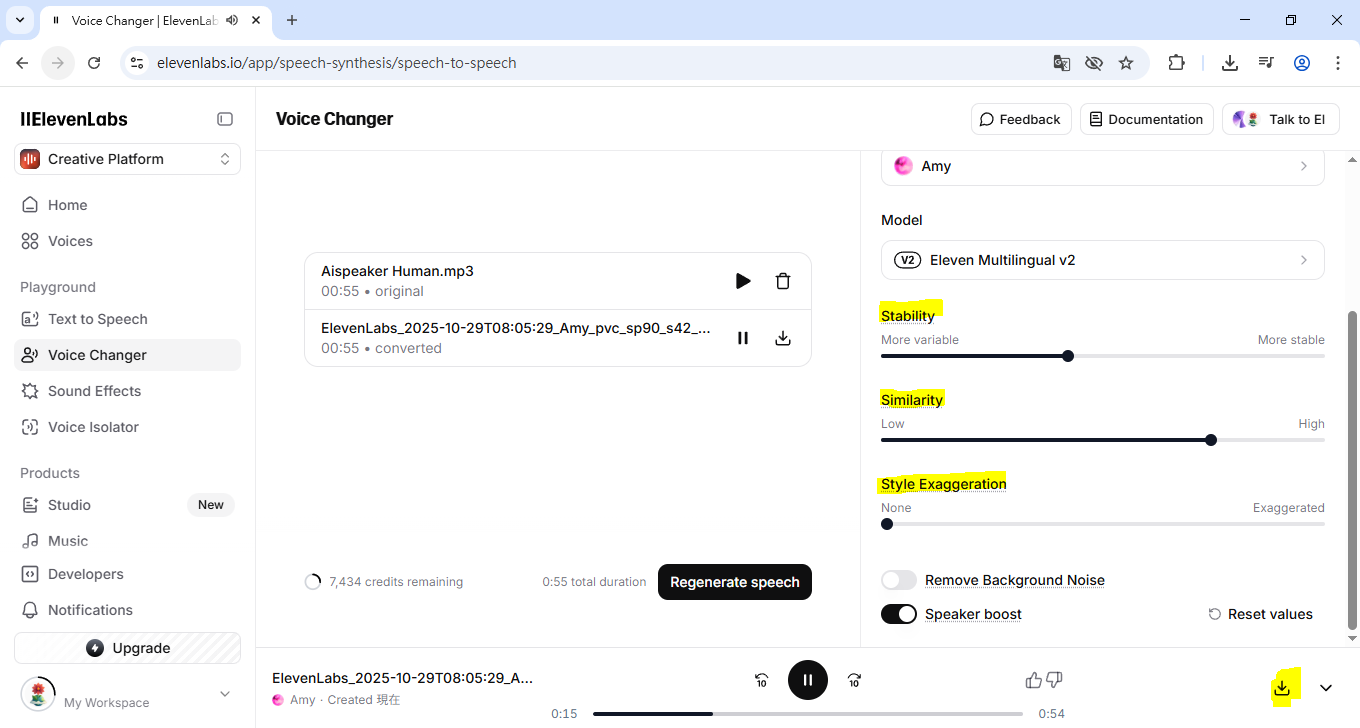Open Sound Effects in sidebar
This screenshot has height=728, width=1360.
point(94,391)
